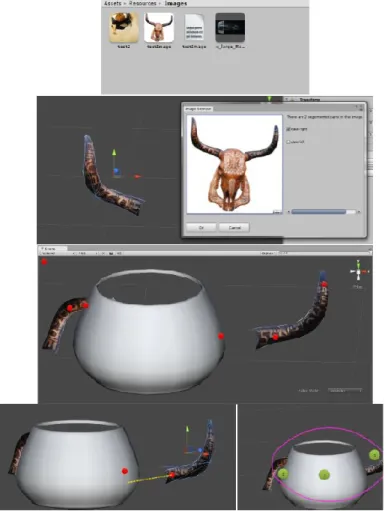Uncheck the checked right-horn segment checkbox

pos(288,129)
